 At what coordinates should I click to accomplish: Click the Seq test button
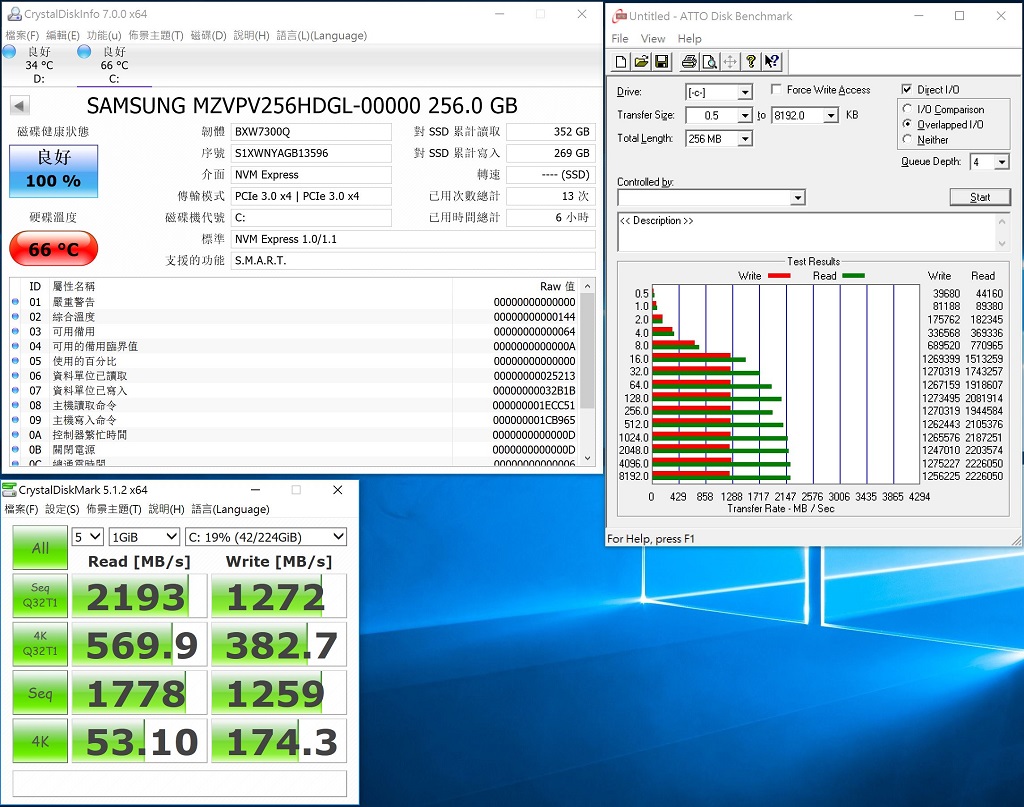40,693
